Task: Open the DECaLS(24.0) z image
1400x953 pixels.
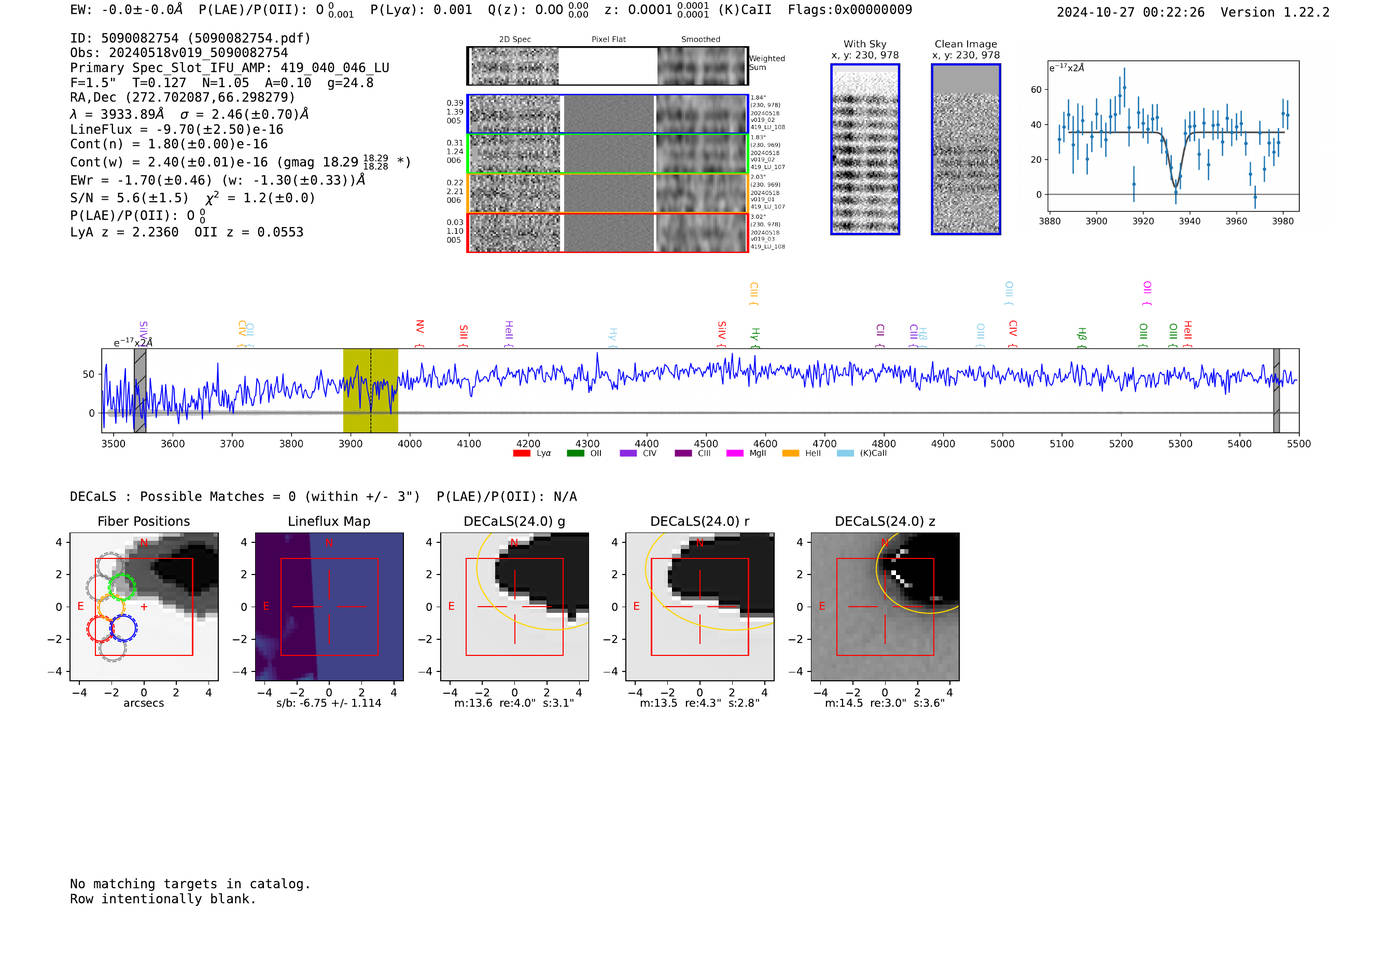Action: (885, 606)
